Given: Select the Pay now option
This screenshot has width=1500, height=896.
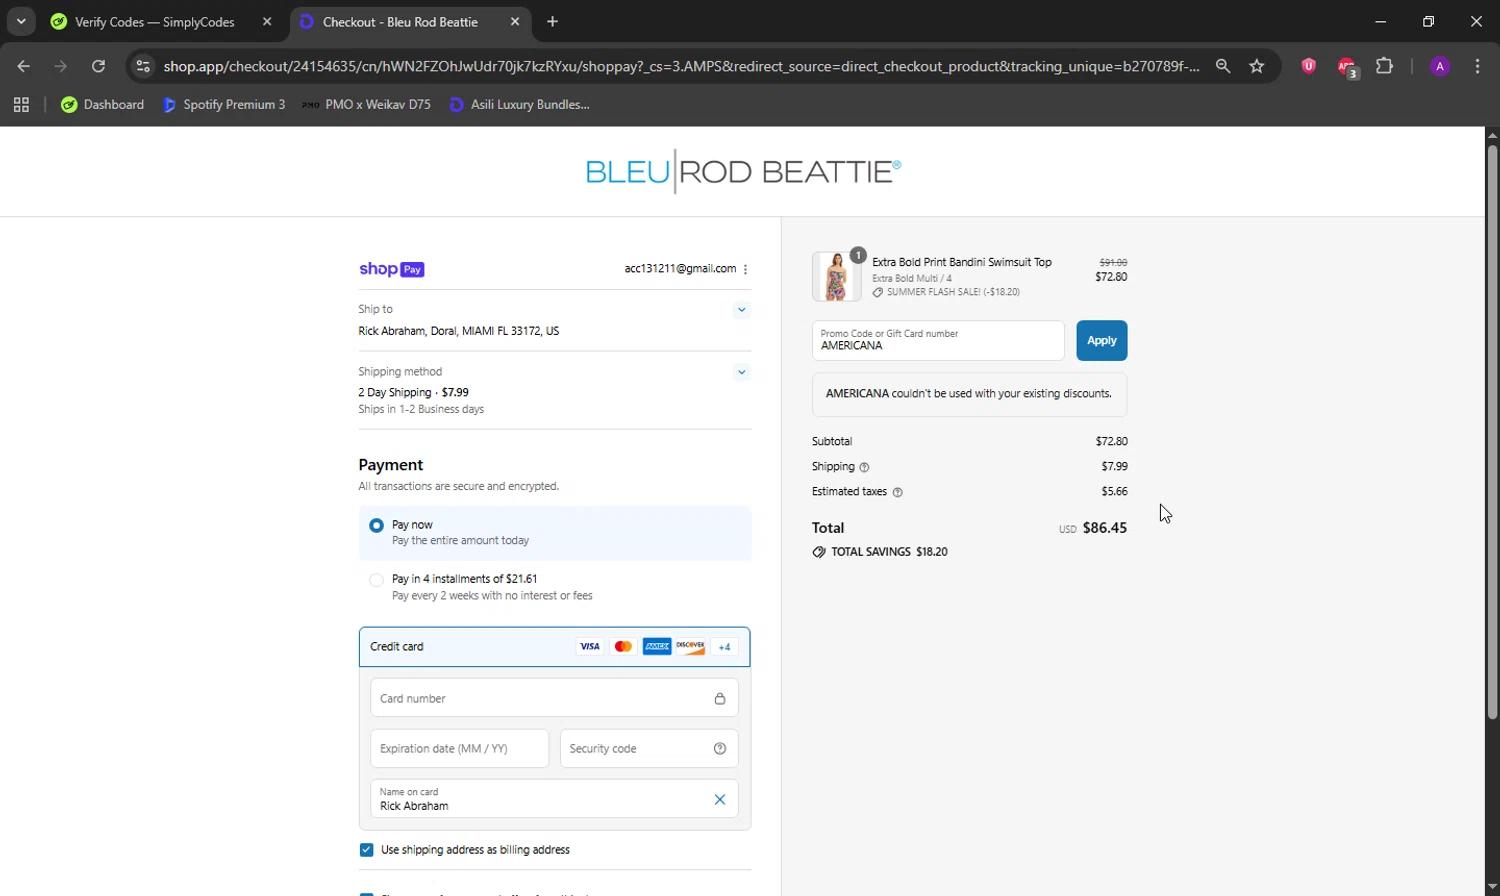Looking at the screenshot, I should 376,525.
